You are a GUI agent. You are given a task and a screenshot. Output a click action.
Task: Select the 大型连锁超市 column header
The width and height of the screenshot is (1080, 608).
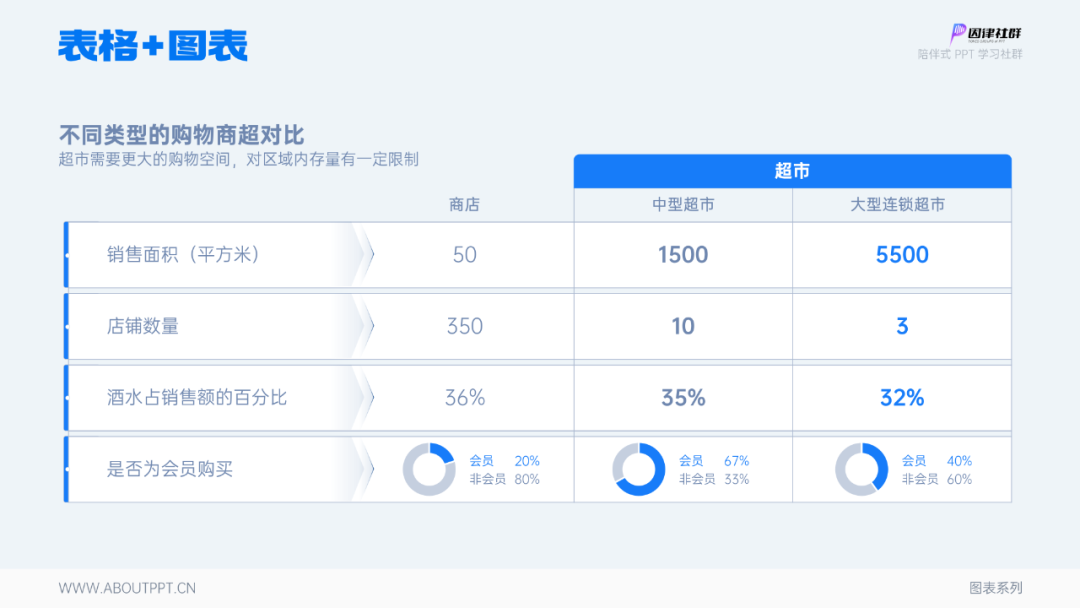898,205
